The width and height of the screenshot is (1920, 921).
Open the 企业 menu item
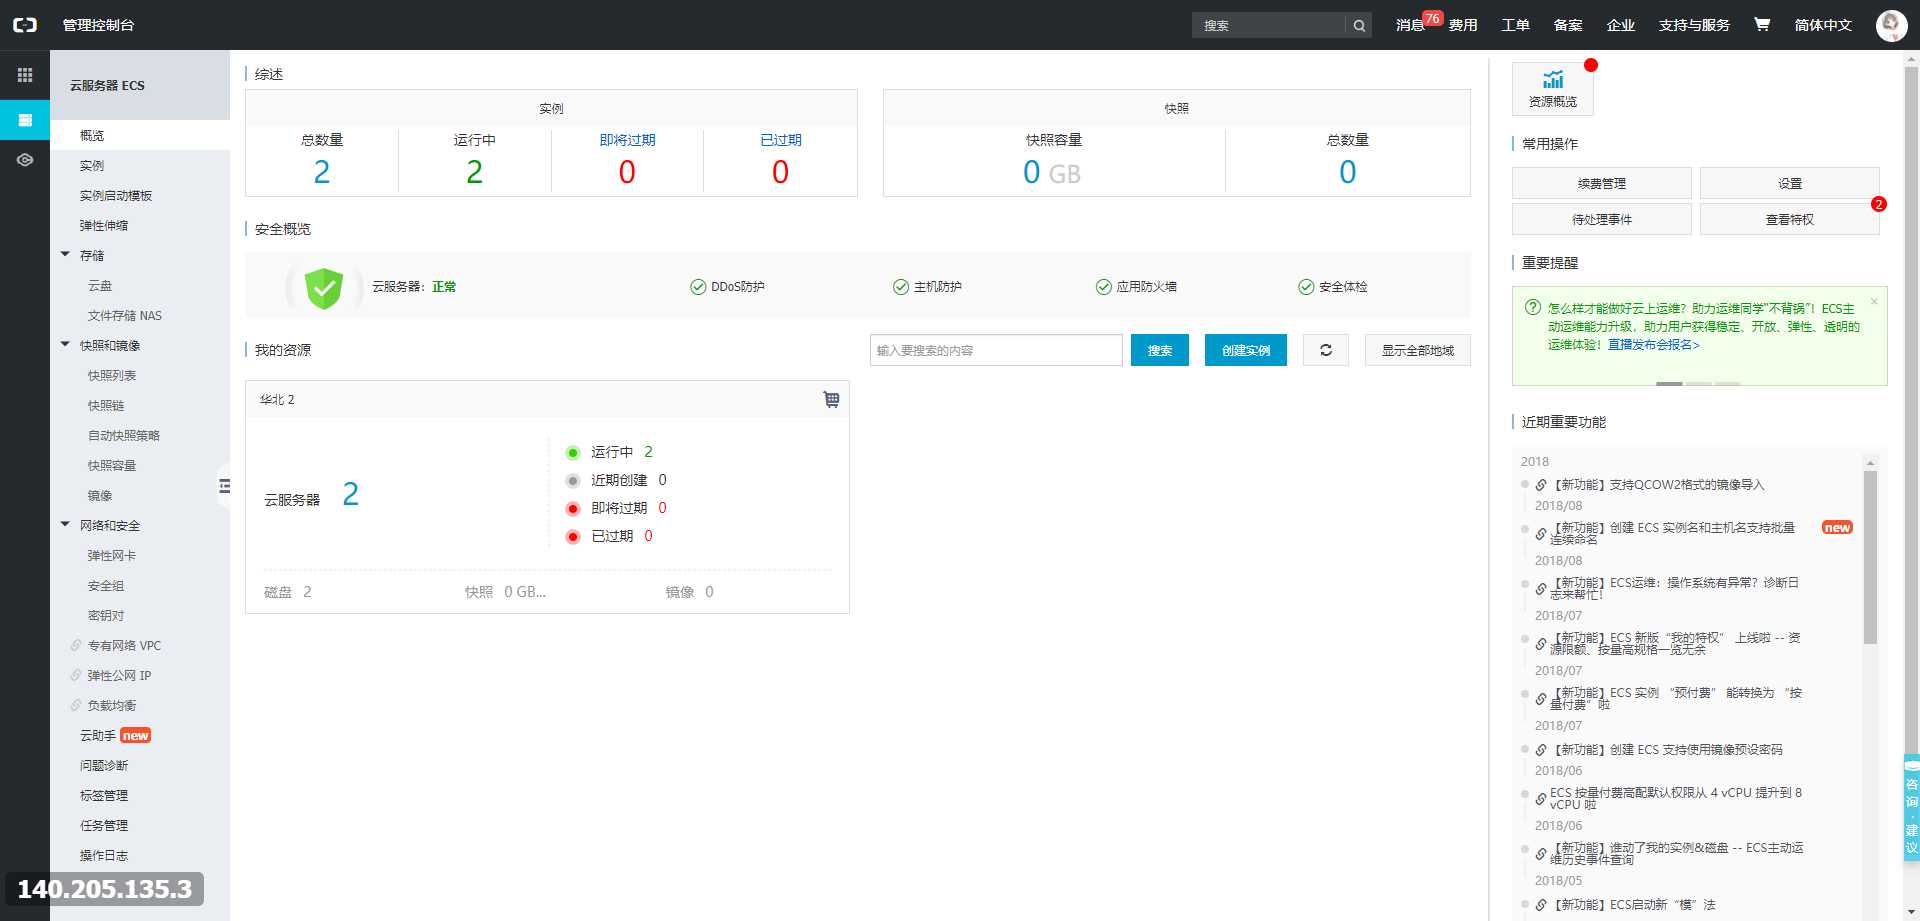(1620, 25)
